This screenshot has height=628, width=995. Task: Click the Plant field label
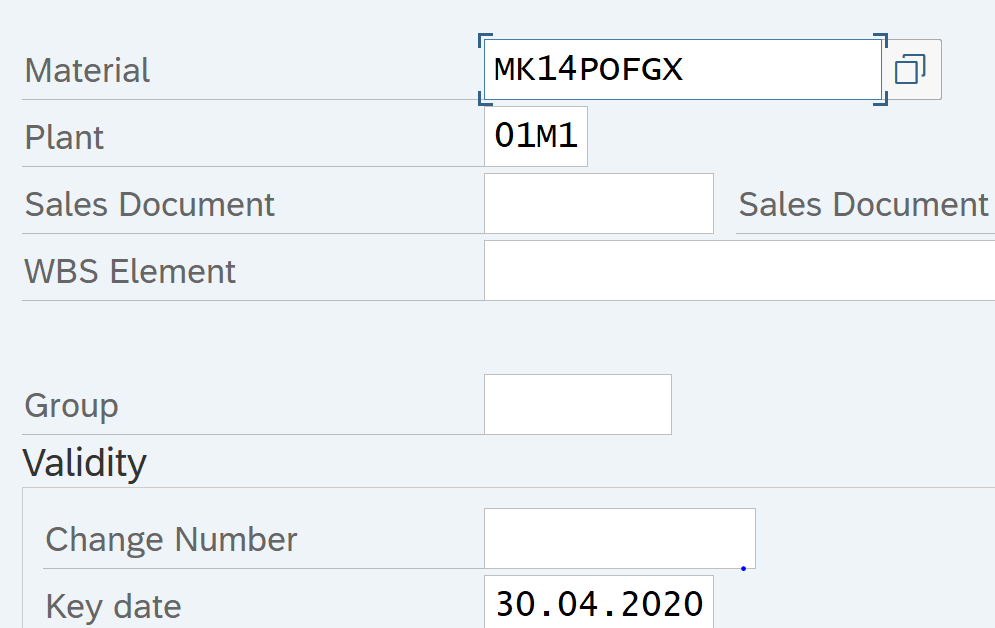point(65,138)
